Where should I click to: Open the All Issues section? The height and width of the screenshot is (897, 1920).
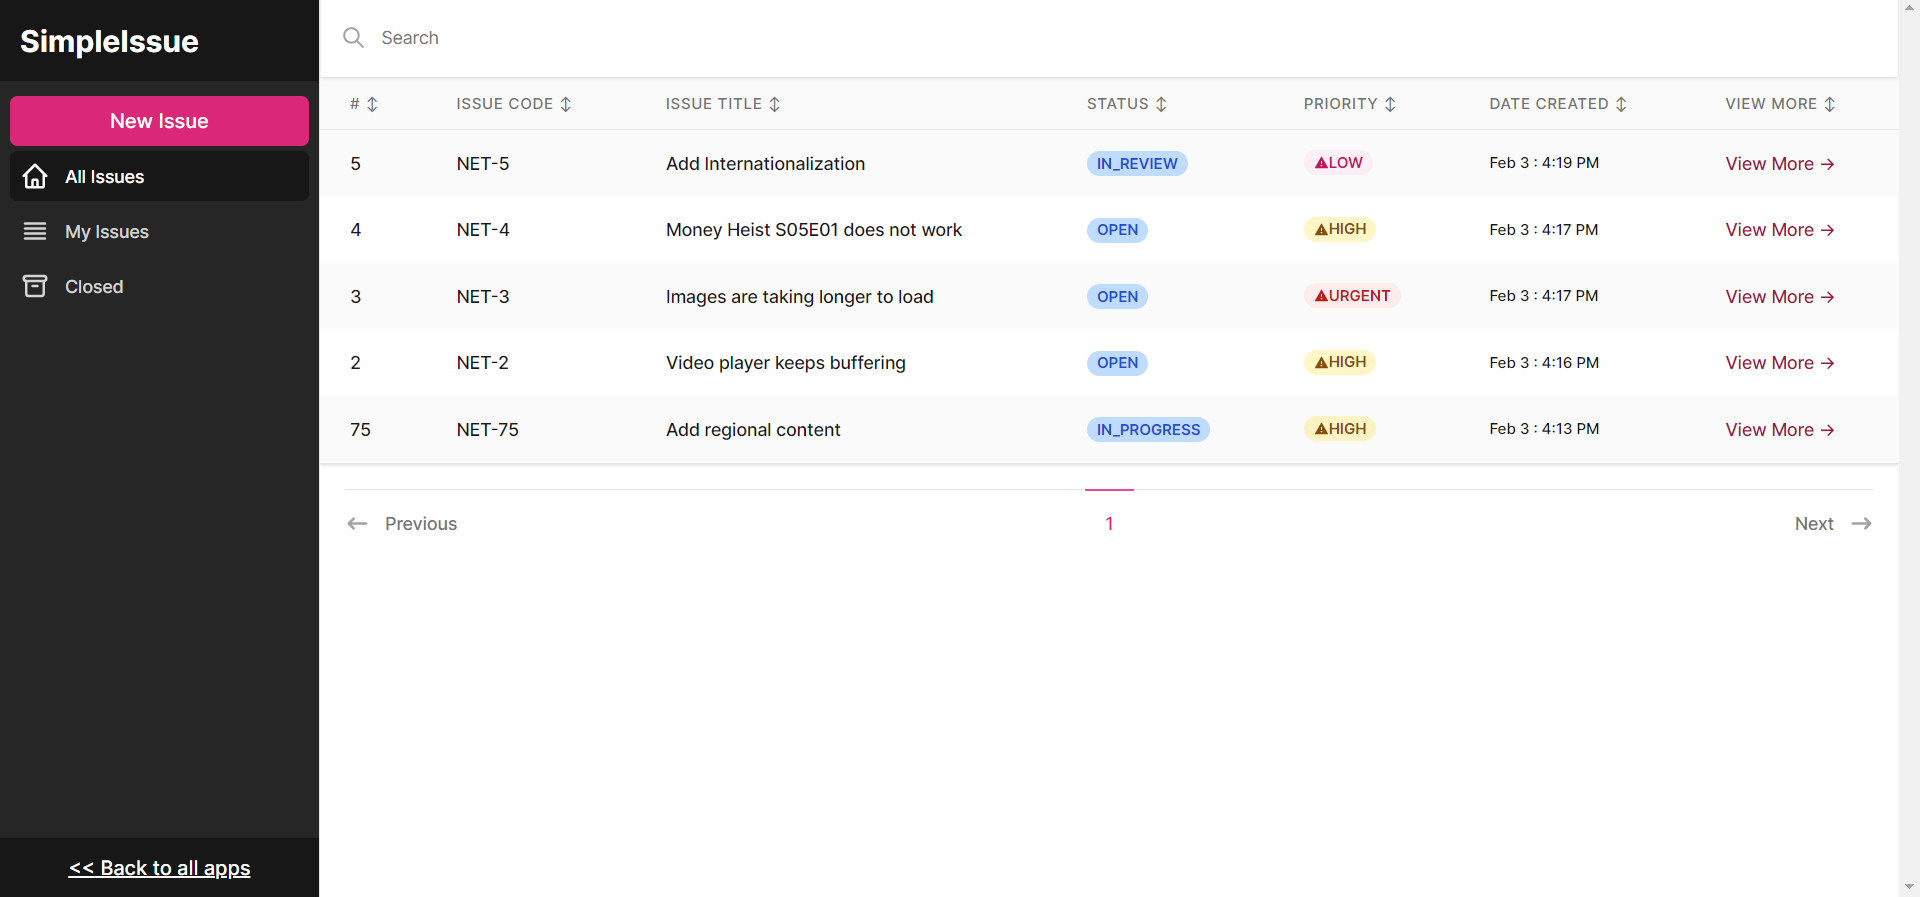159,176
